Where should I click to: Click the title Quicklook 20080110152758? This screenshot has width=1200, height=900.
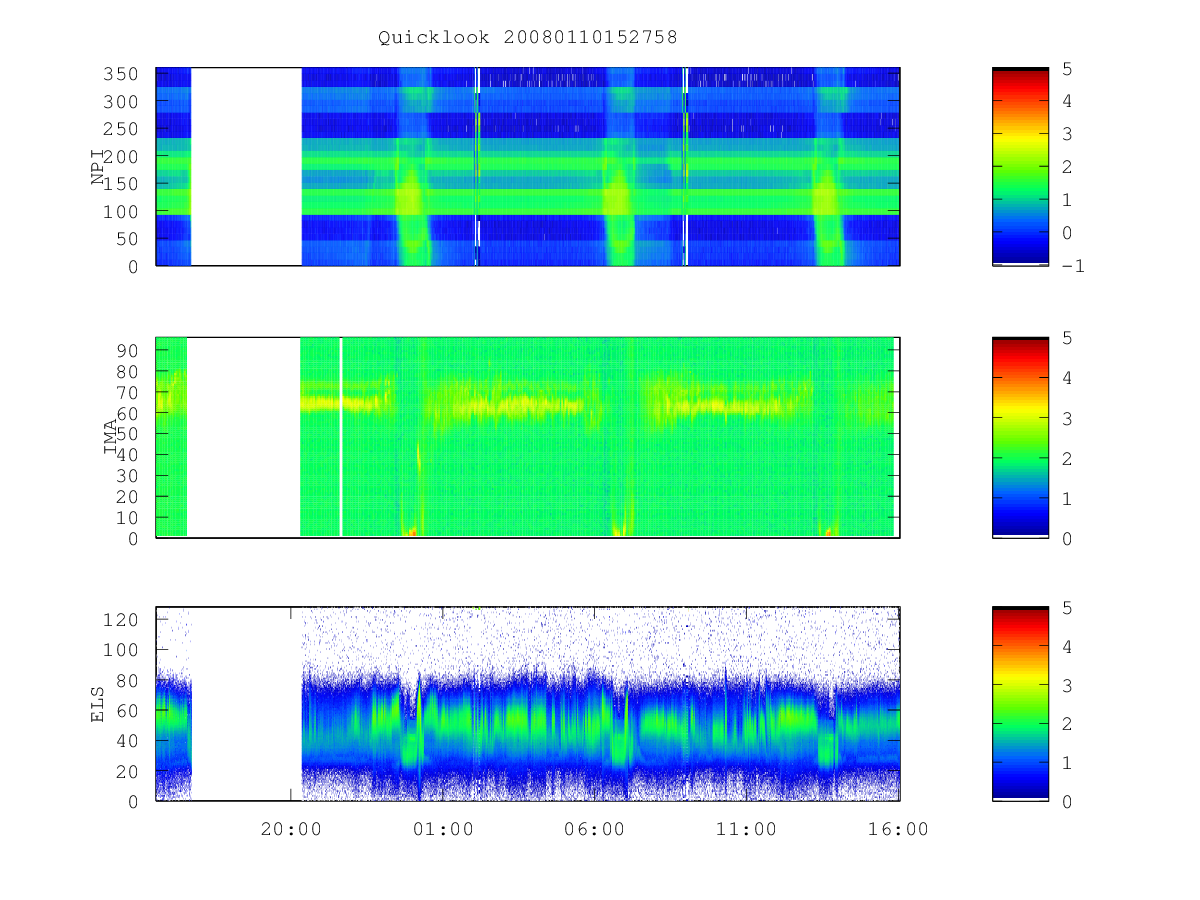pyautogui.click(x=528, y=37)
